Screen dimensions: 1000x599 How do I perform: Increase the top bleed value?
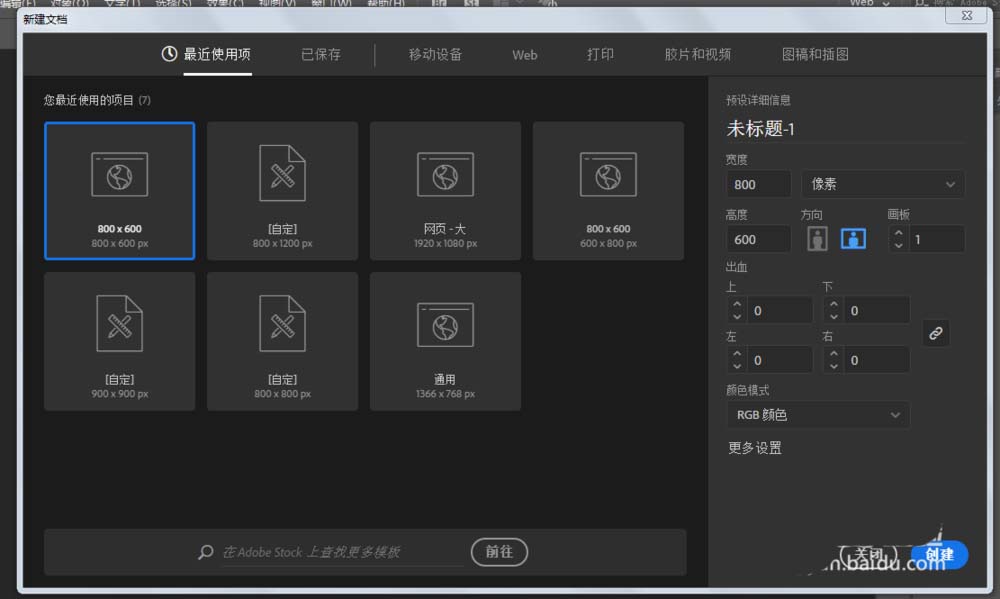737,304
